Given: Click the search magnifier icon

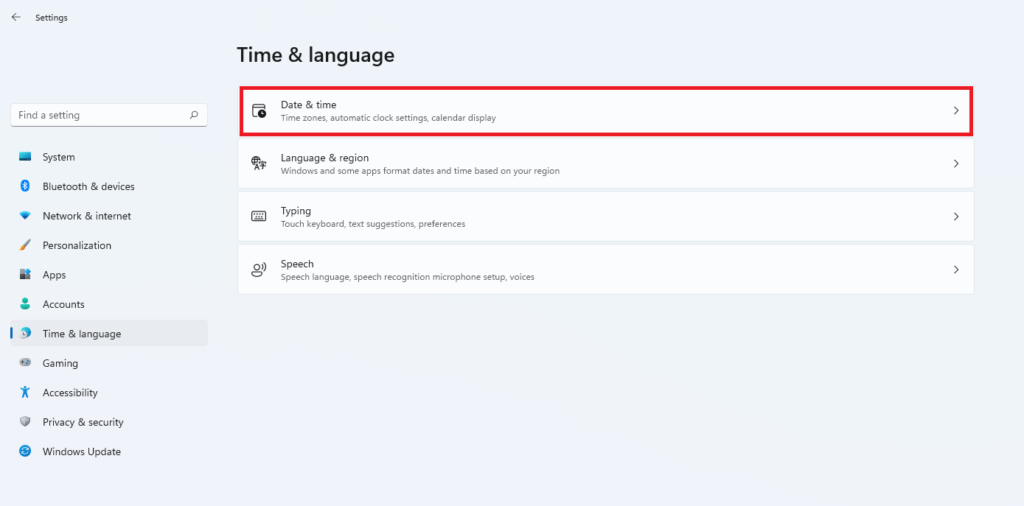Looking at the screenshot, I should point(194,115).
